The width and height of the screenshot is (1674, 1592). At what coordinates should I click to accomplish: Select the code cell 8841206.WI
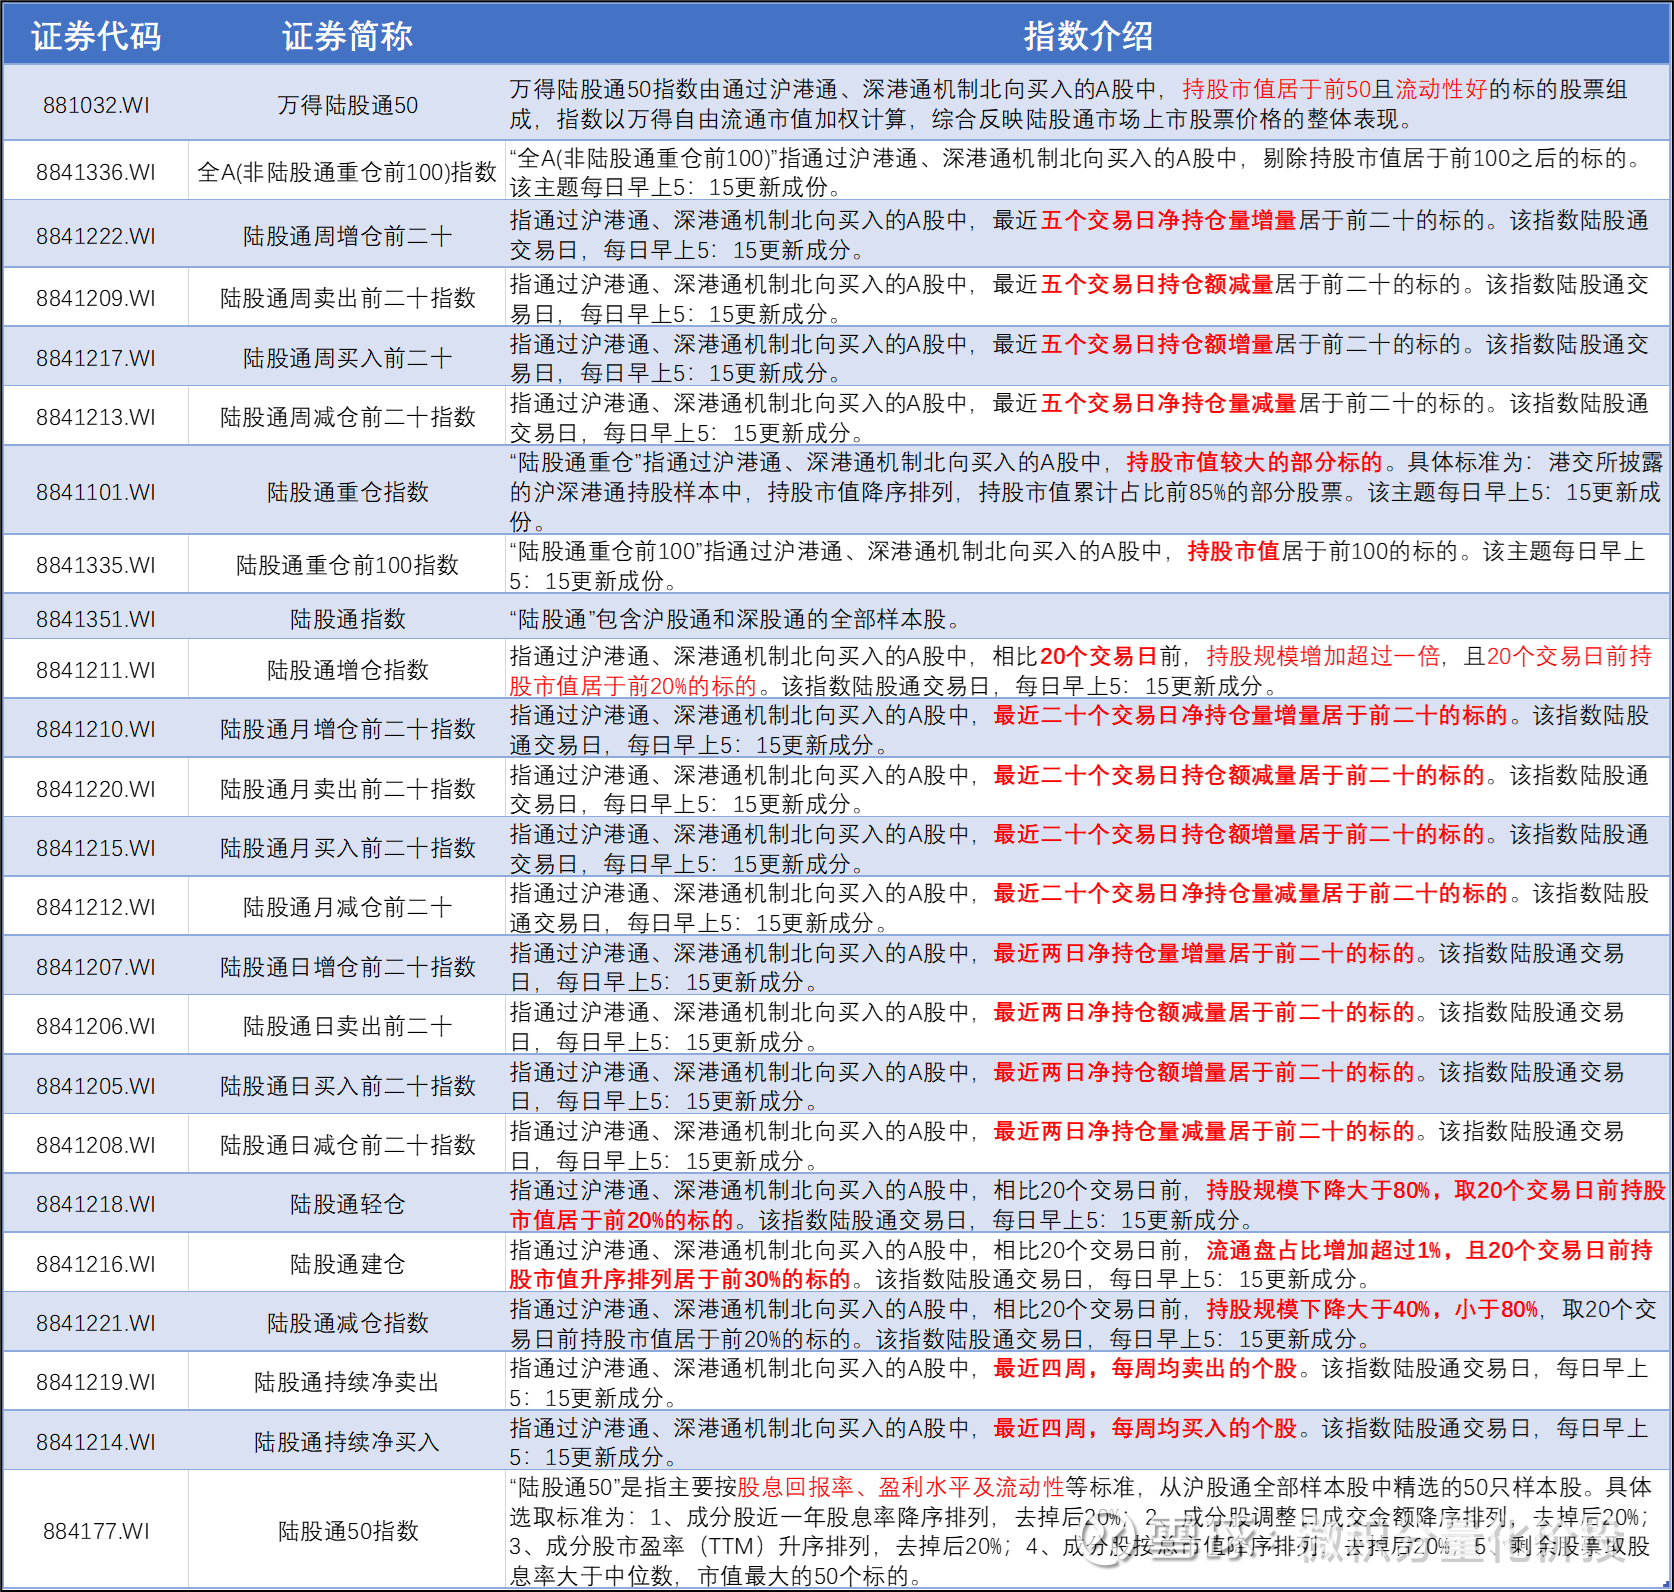[x=96, y=1026]
